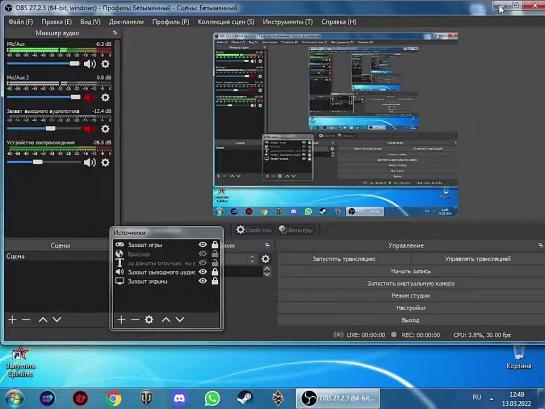The width and height of the screenshot is (545, 409).
Task: Open the Док-панели menu
Action: [126, 22]
